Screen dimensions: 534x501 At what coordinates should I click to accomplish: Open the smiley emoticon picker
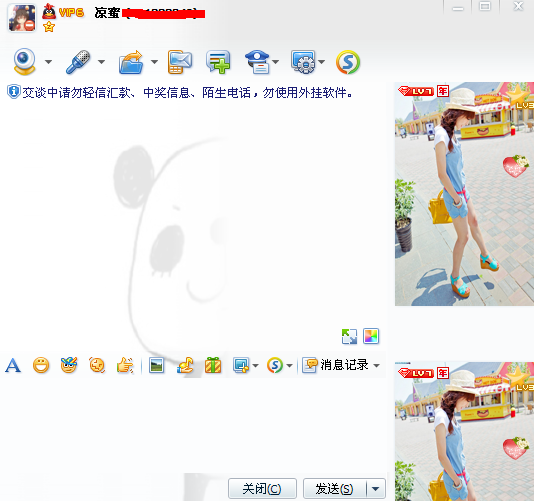point(41,365)
